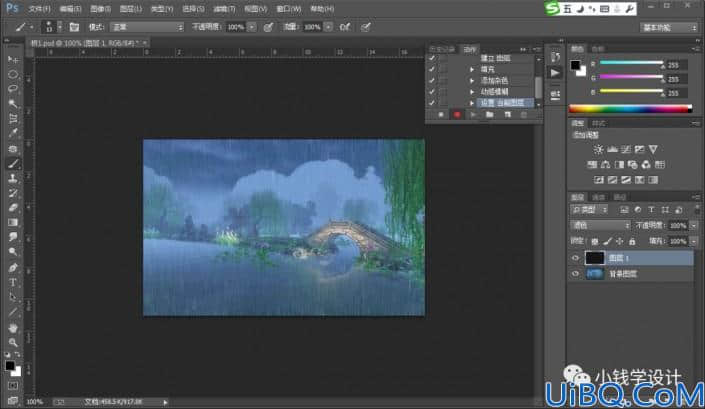Select the Horizontal Type tool

13,282
